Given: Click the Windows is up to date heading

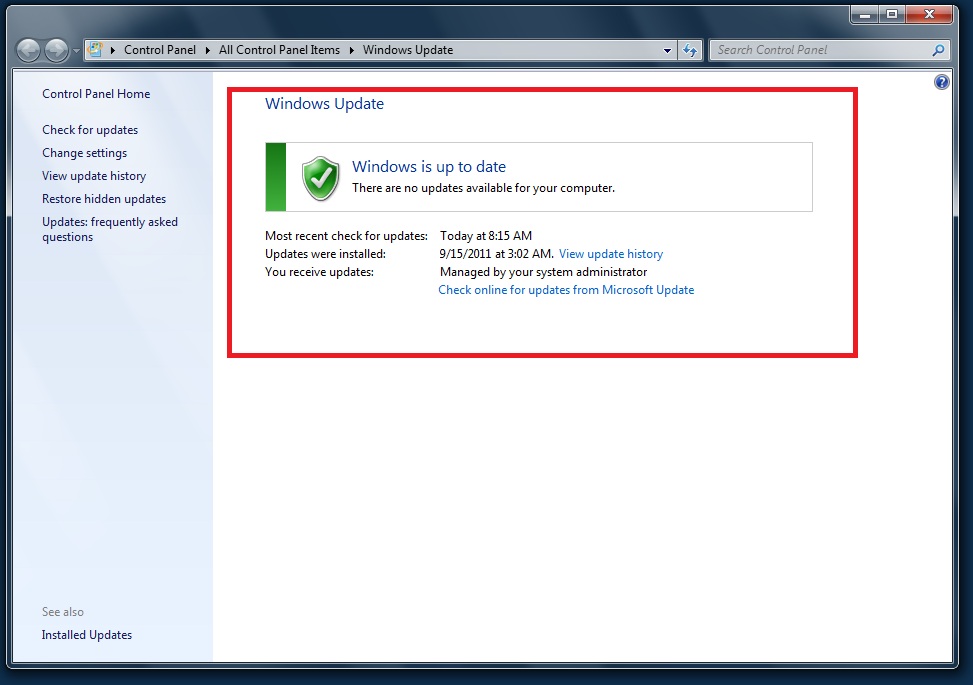Looking at the screenshot, I should [429, 166].
